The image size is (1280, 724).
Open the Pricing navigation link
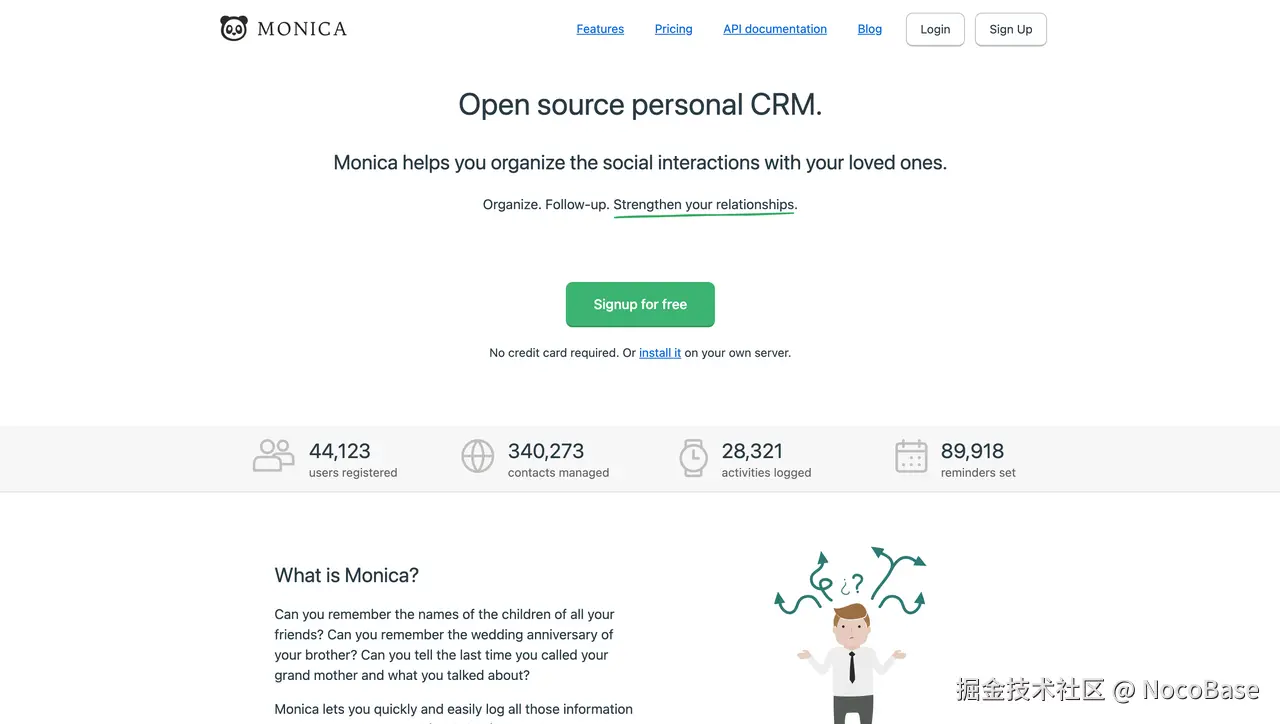(673, 29)
